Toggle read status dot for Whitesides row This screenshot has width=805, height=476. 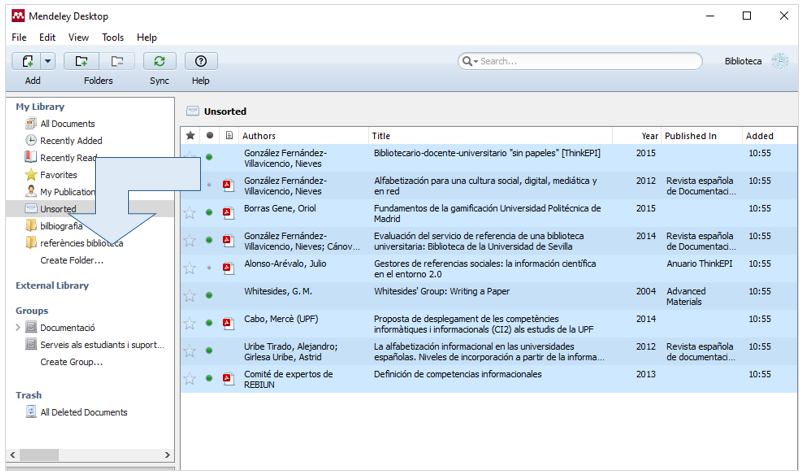point(209,295)
